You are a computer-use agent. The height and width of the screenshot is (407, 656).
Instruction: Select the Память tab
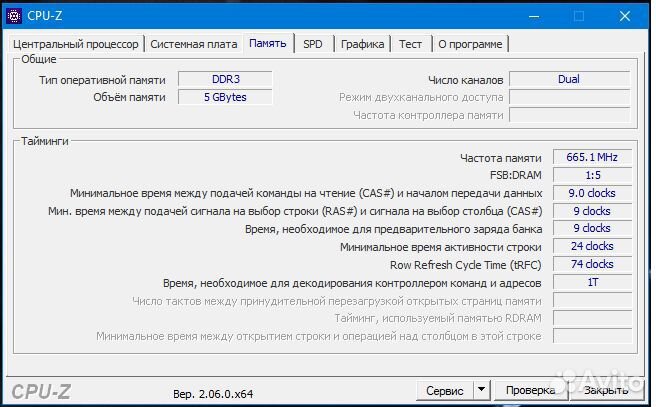(x=268, y=43)
